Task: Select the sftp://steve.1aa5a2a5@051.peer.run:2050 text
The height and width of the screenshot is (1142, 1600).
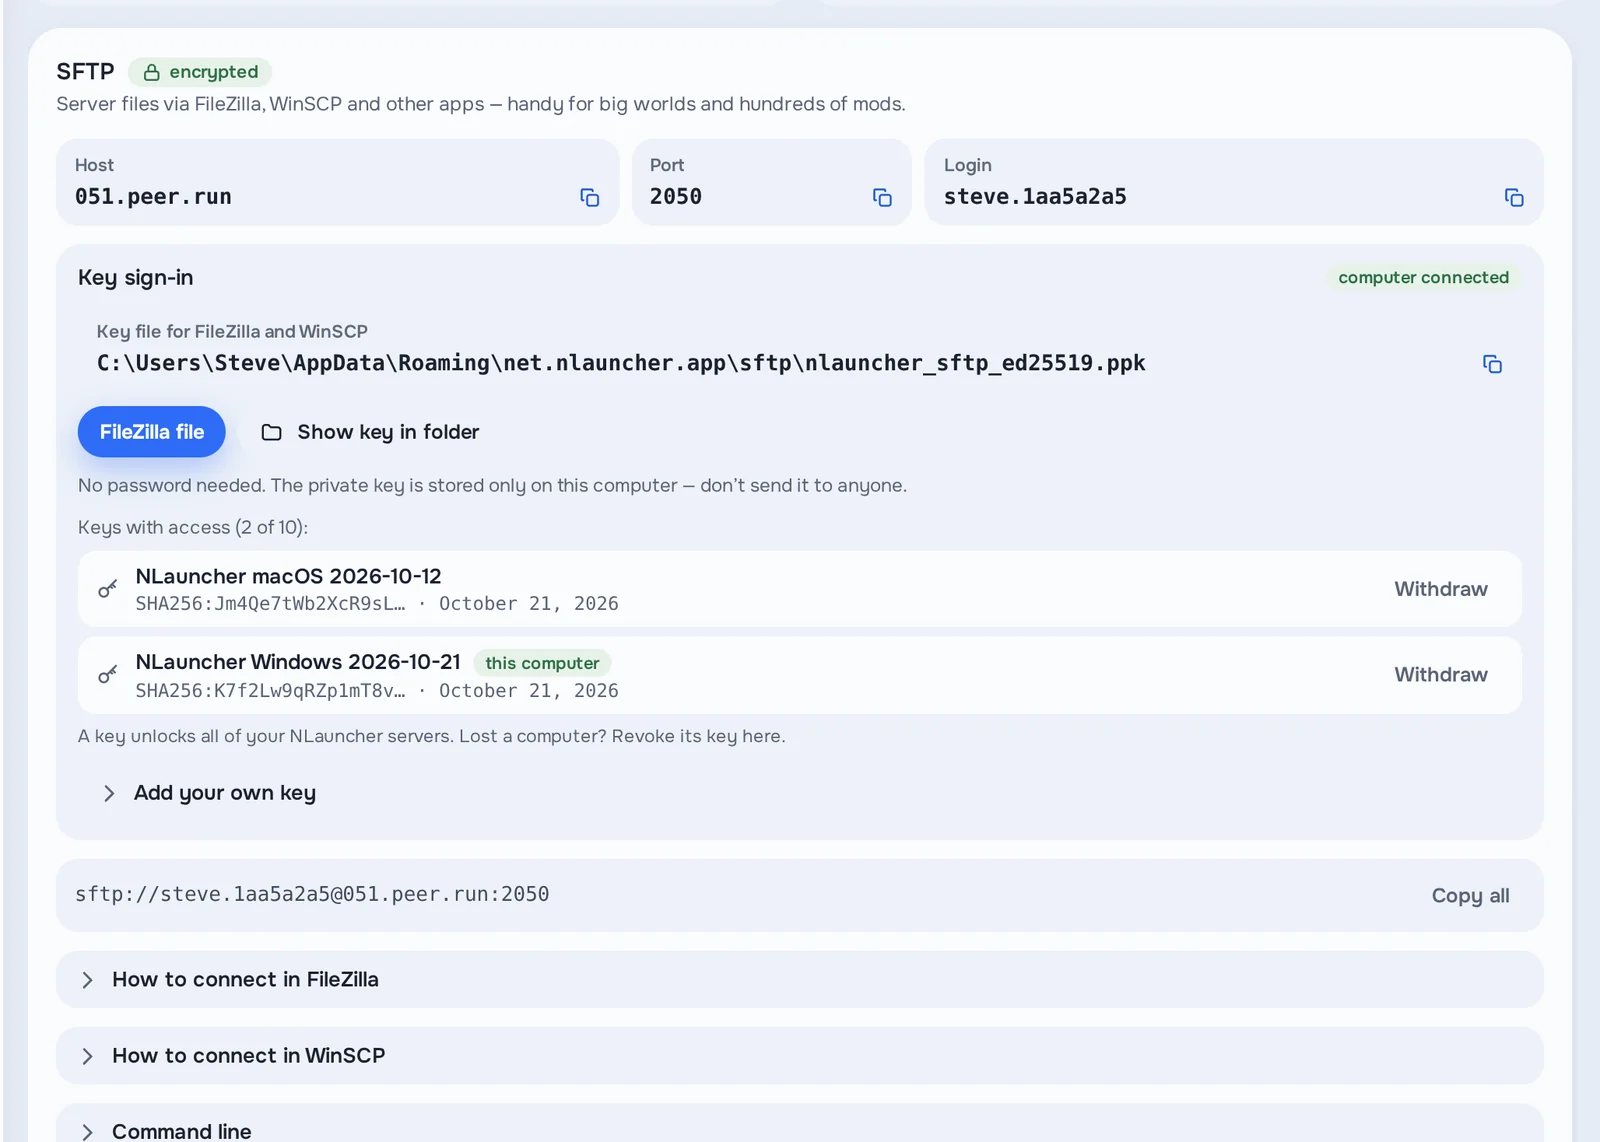Action: click(x=312, y=894)
